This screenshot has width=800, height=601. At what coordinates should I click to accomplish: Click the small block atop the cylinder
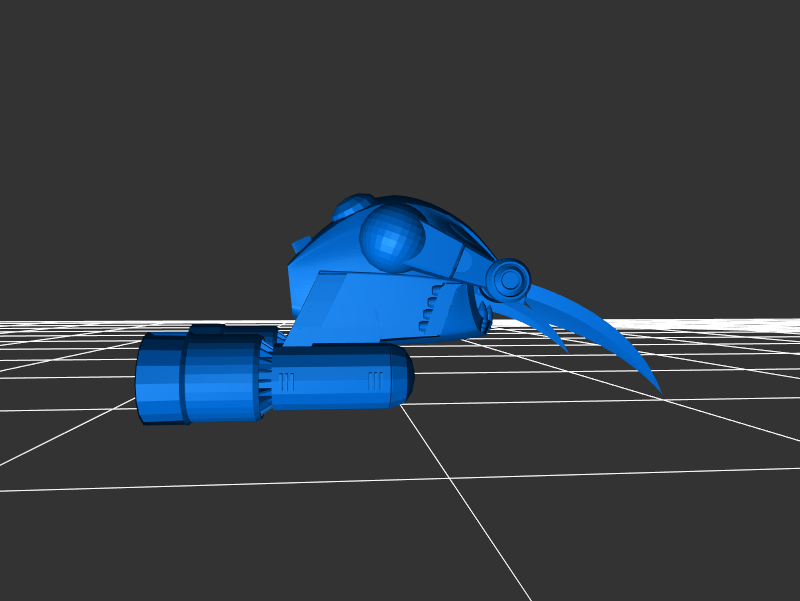[208, 329]
